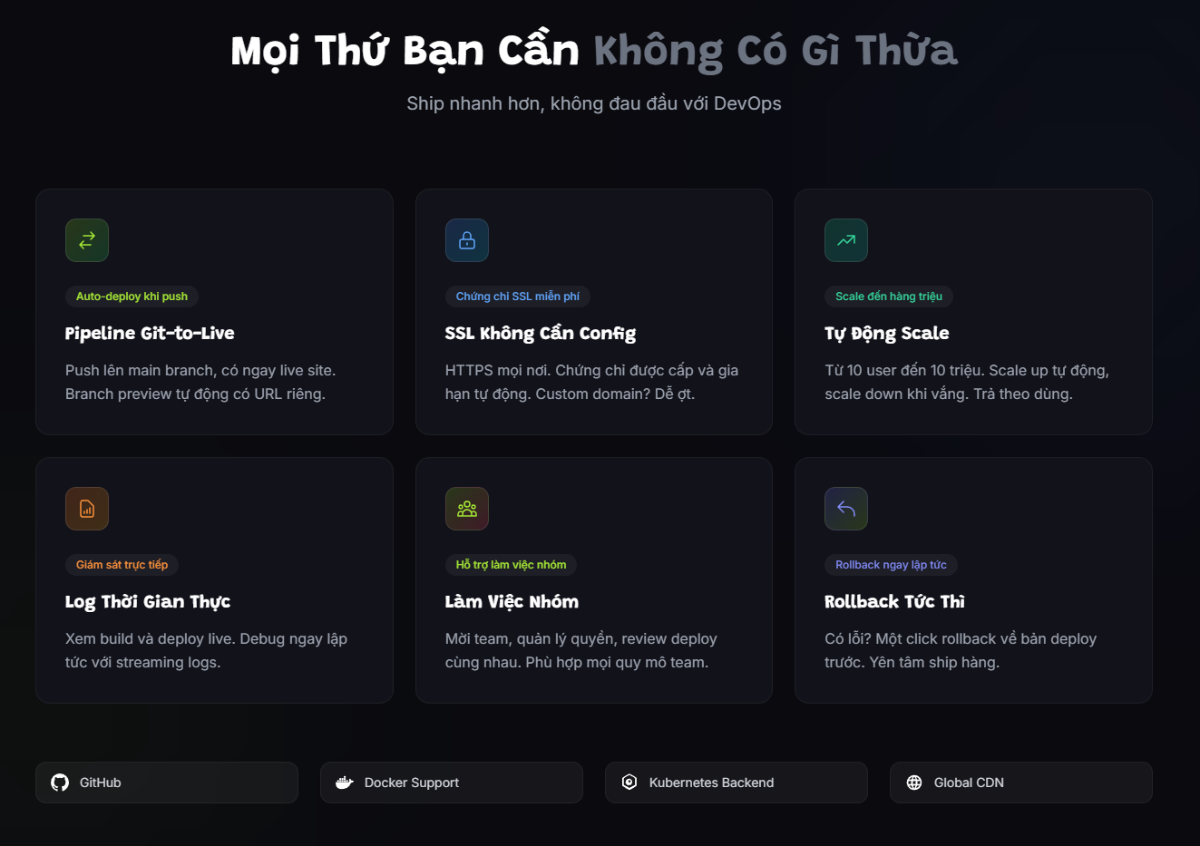Image resolution: width=1200 pixels, height=846 pixels.
Task: Select the "Chứng chỉ SSL miễn phí" tag
Action: tap(518, 297)
